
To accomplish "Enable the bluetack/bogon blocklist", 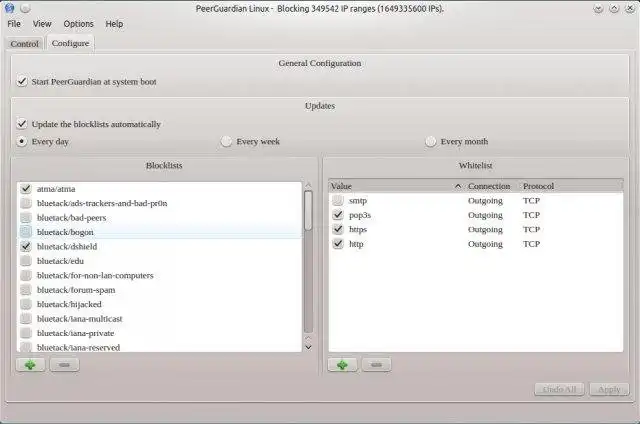I will point(26,232).
